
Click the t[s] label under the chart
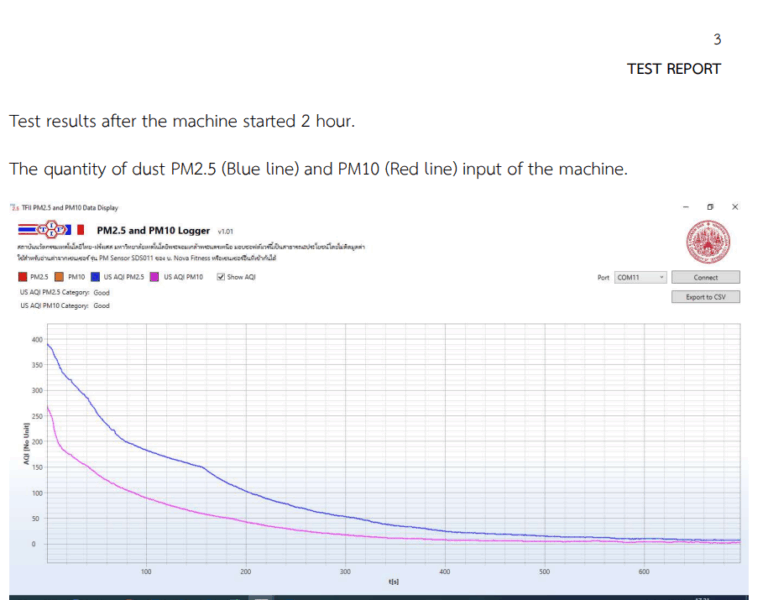(x=394, y=581)
